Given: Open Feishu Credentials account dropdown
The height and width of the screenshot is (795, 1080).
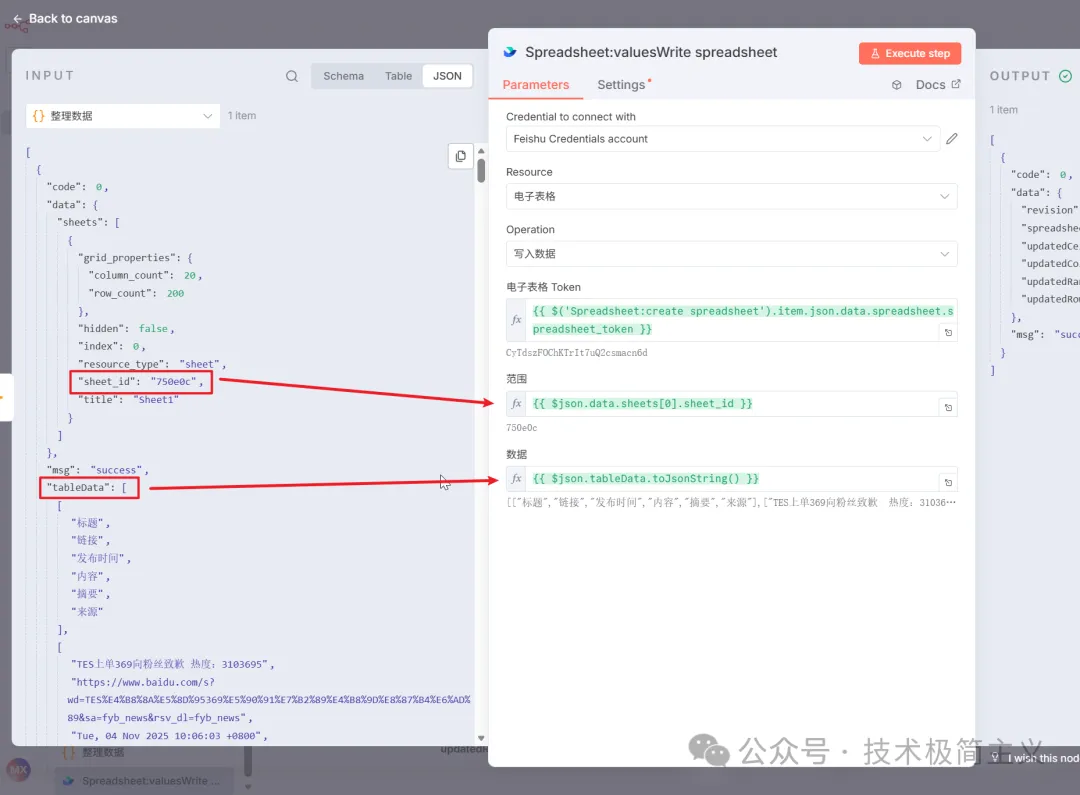Looking at the screenshot, I should (723, 139).
